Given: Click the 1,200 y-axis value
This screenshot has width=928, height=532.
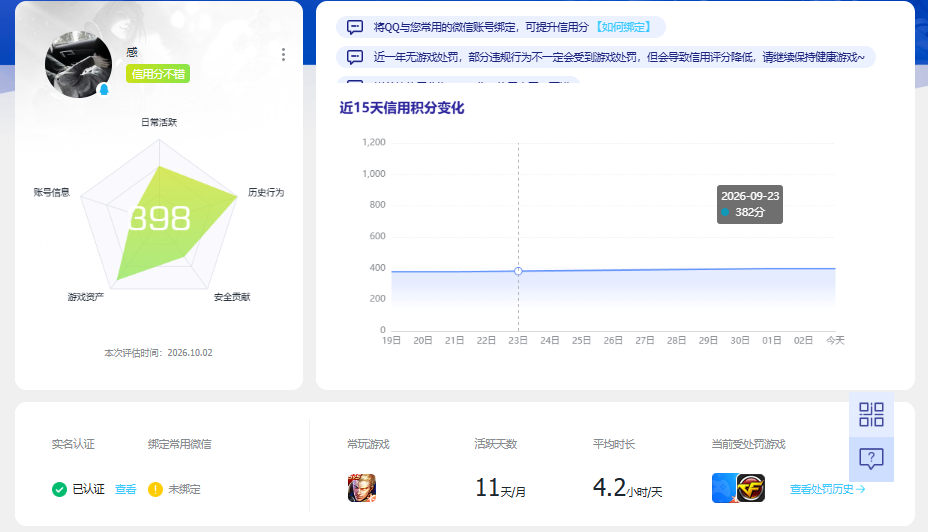Looking at the screenshot, I should pyautogui.click(x=373, y=142).
